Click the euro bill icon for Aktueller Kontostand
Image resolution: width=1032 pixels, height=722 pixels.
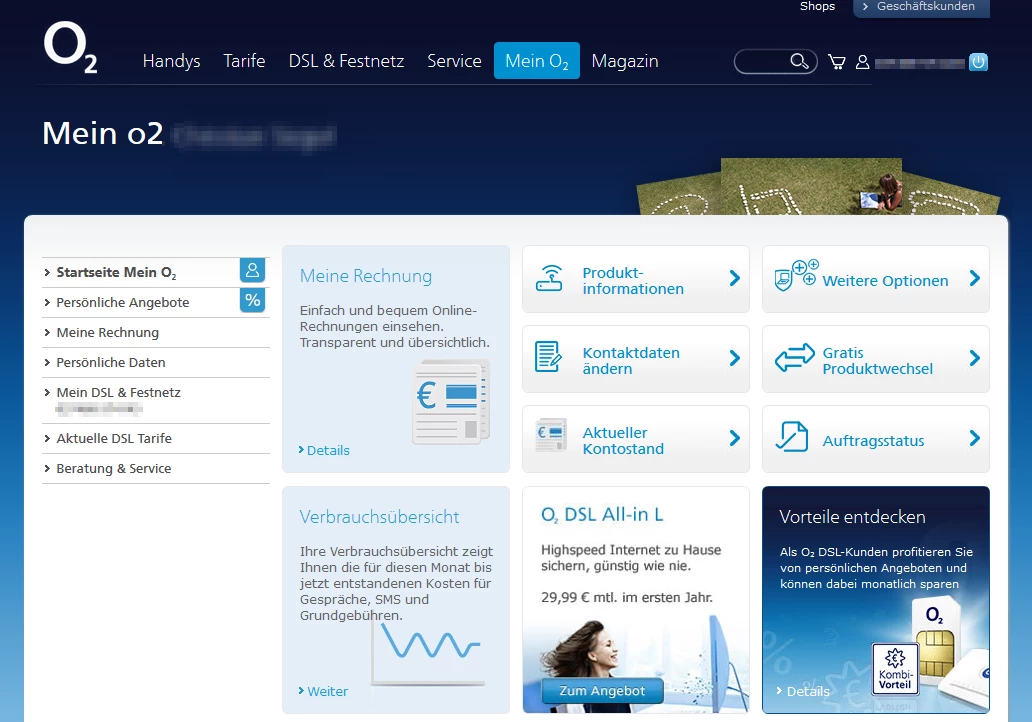(x=551, y=435)
